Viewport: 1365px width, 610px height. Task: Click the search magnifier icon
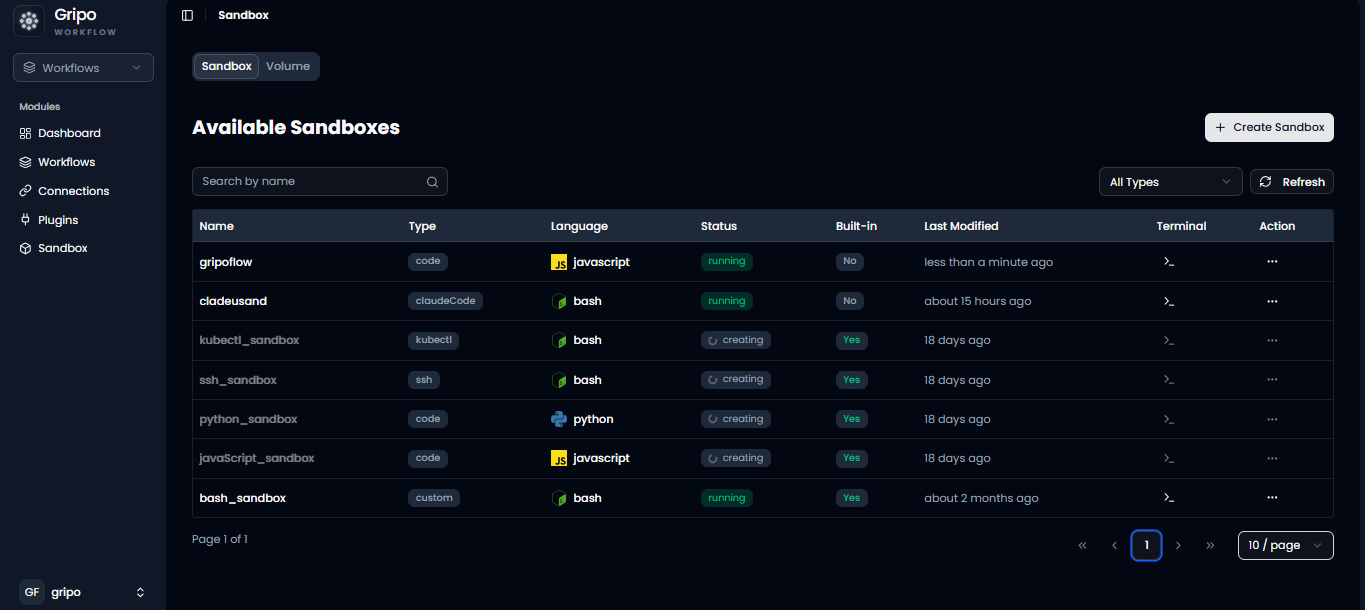coord(432,182)
